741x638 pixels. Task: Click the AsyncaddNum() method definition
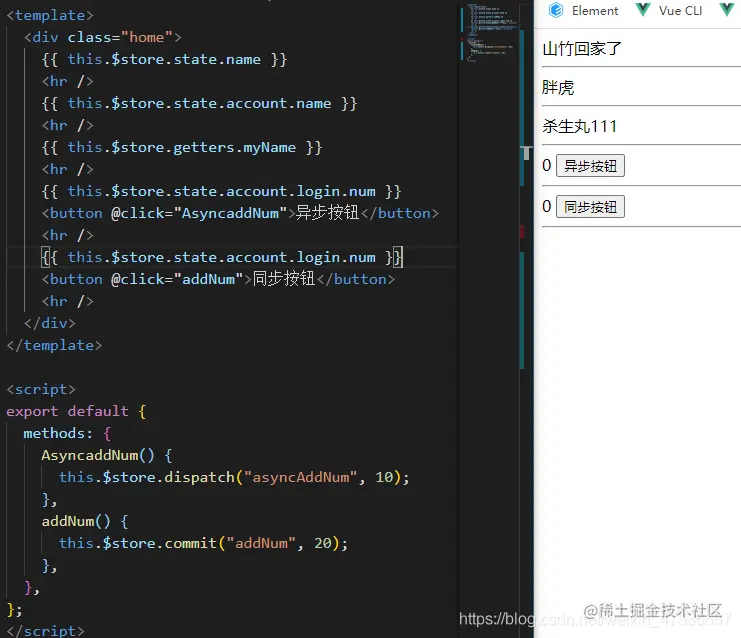[107, 455]
